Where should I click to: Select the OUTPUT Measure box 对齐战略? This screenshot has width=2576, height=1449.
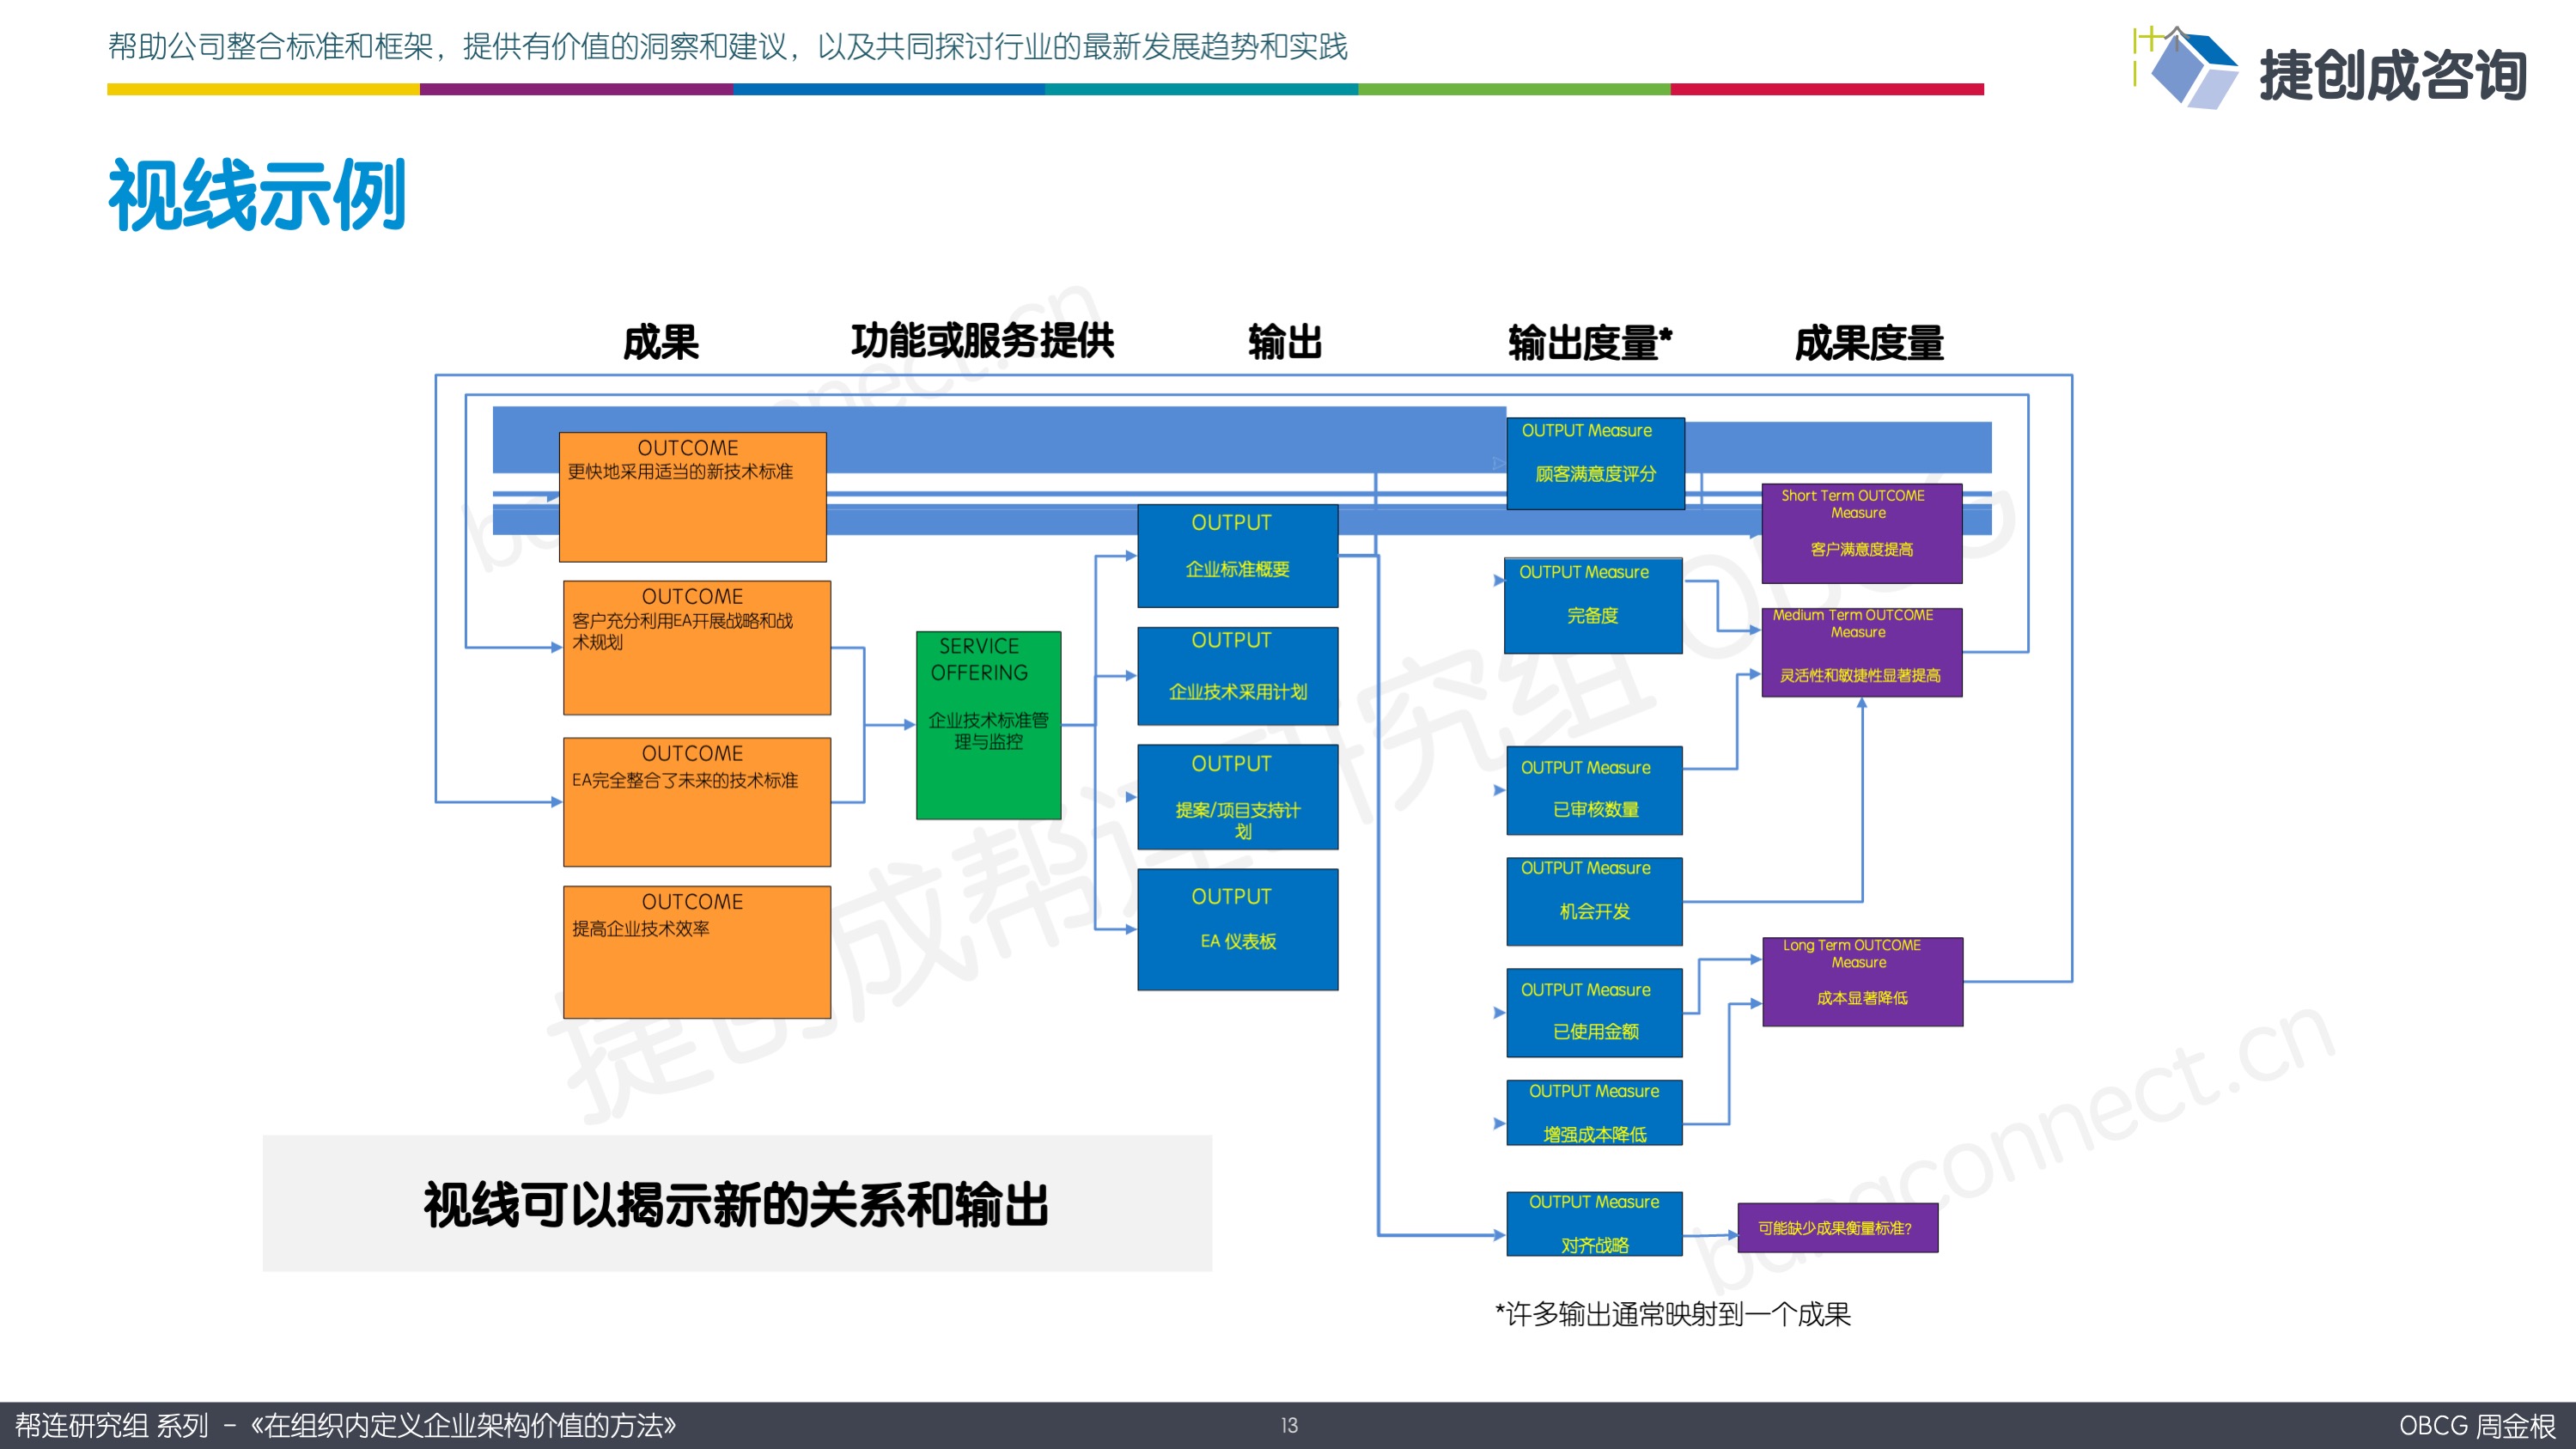1594,1223
